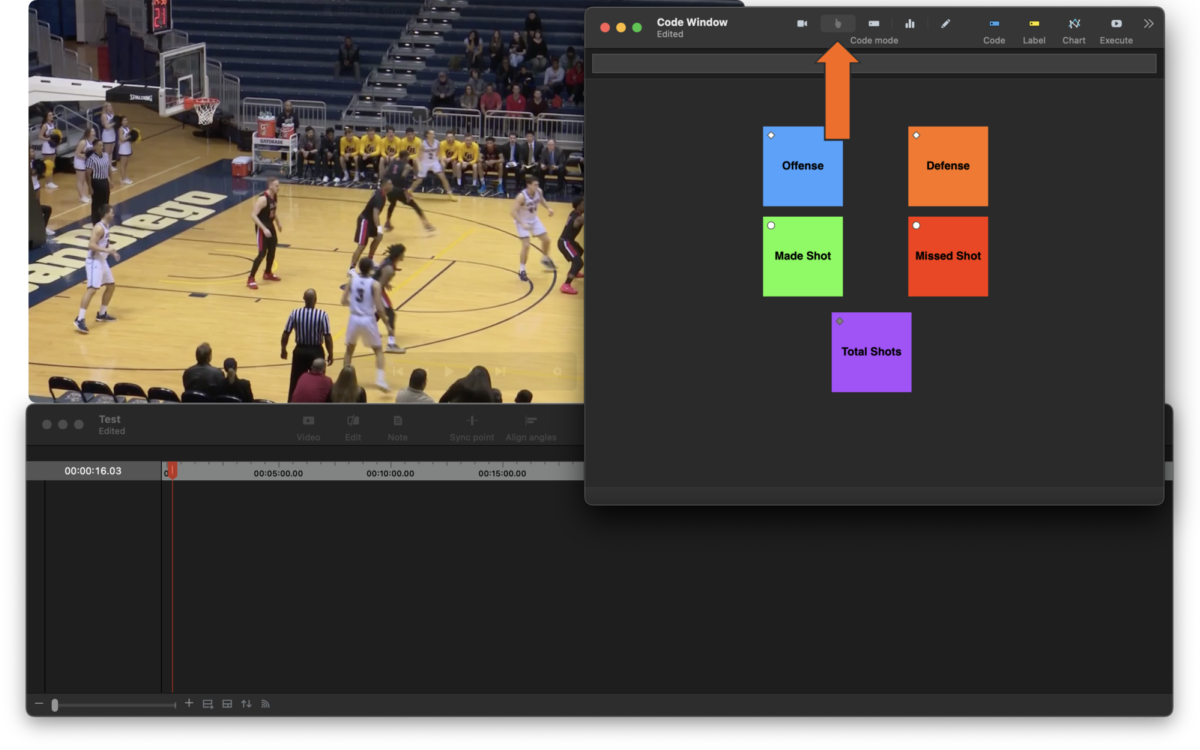Toggle the activation dot on Made Shot button
Image resolution: width=1200 pixels, height=750 pixels.
pyautogui.click(x=771, y=224)
